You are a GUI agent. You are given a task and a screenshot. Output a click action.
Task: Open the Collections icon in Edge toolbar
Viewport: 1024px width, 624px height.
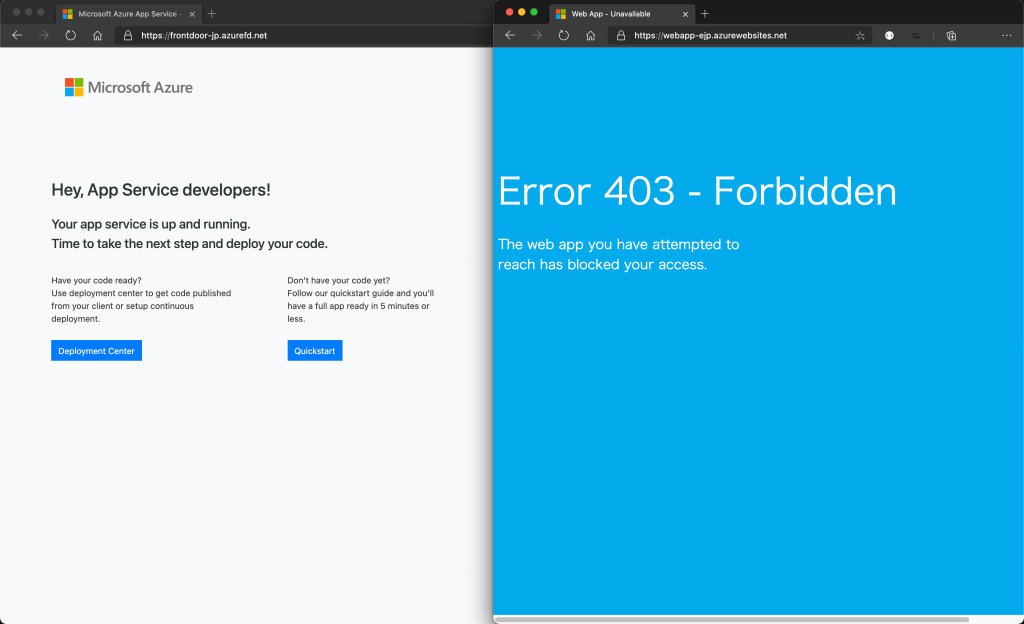tap(951, 35)
